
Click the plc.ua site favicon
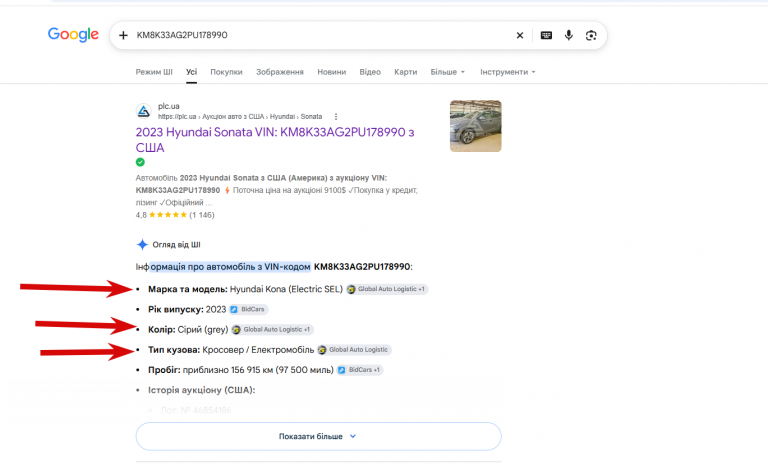coord(144,111)
